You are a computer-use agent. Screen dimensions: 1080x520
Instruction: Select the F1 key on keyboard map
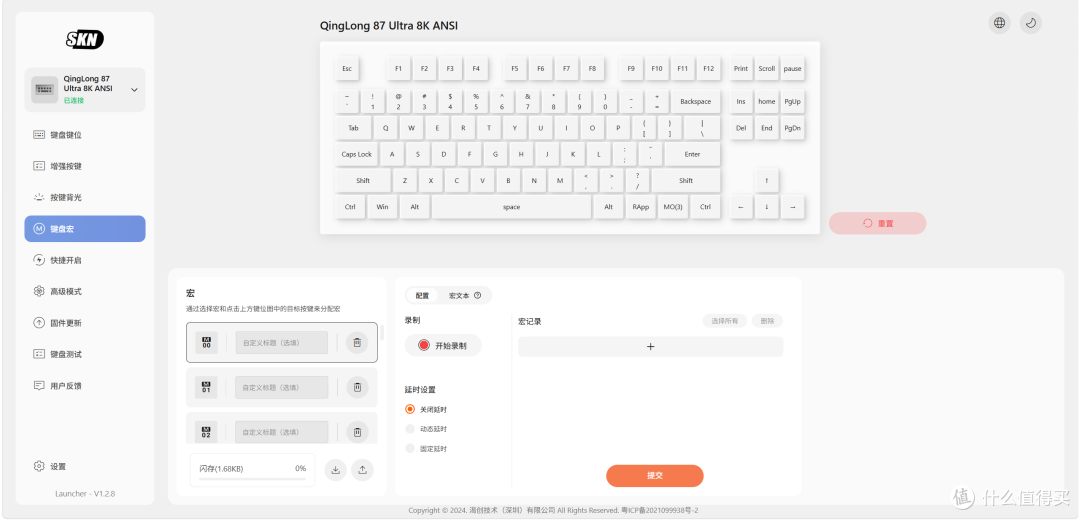(399, 69)
